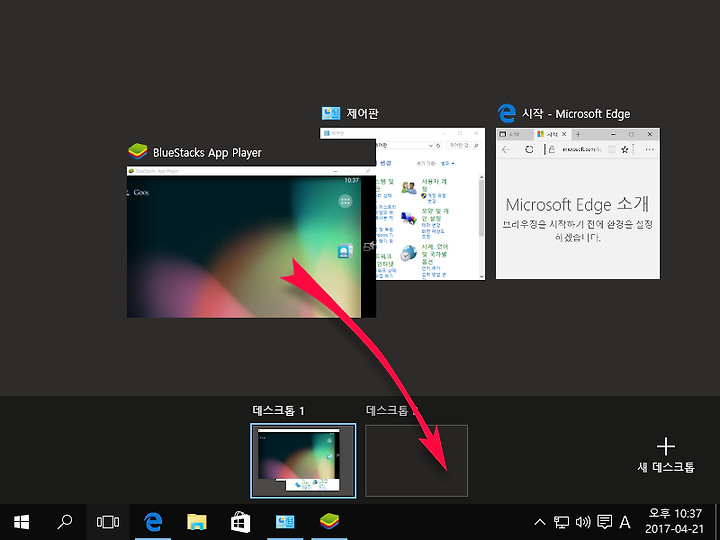This screenshot has height=540, width=720.
Task: Open File Explorer from the taskbar
Action: [197, 522]
